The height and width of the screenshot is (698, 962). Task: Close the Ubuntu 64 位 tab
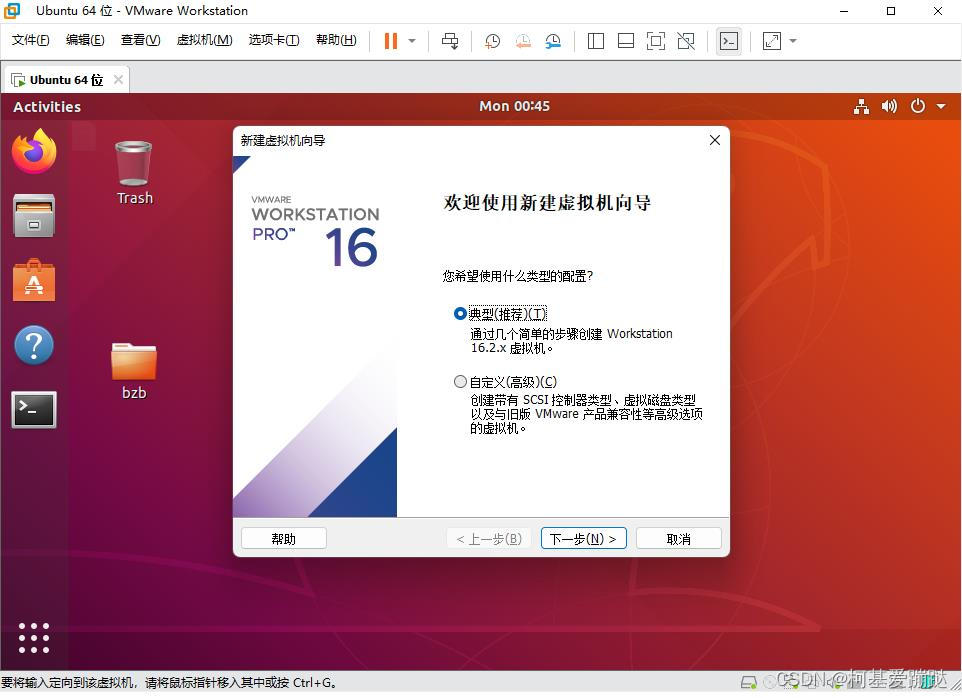pos(118,80)
